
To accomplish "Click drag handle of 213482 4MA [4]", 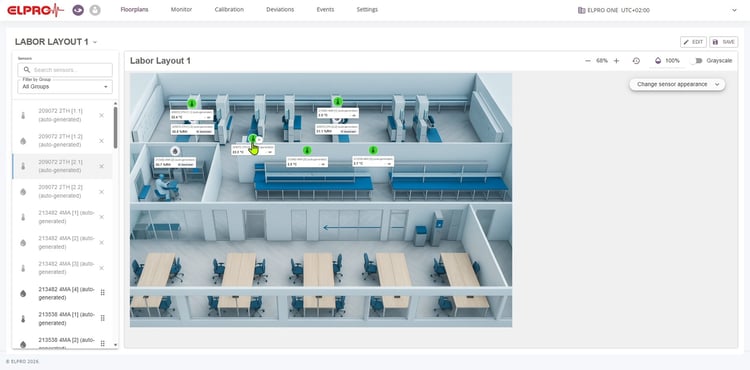I will tap(102, 293).
